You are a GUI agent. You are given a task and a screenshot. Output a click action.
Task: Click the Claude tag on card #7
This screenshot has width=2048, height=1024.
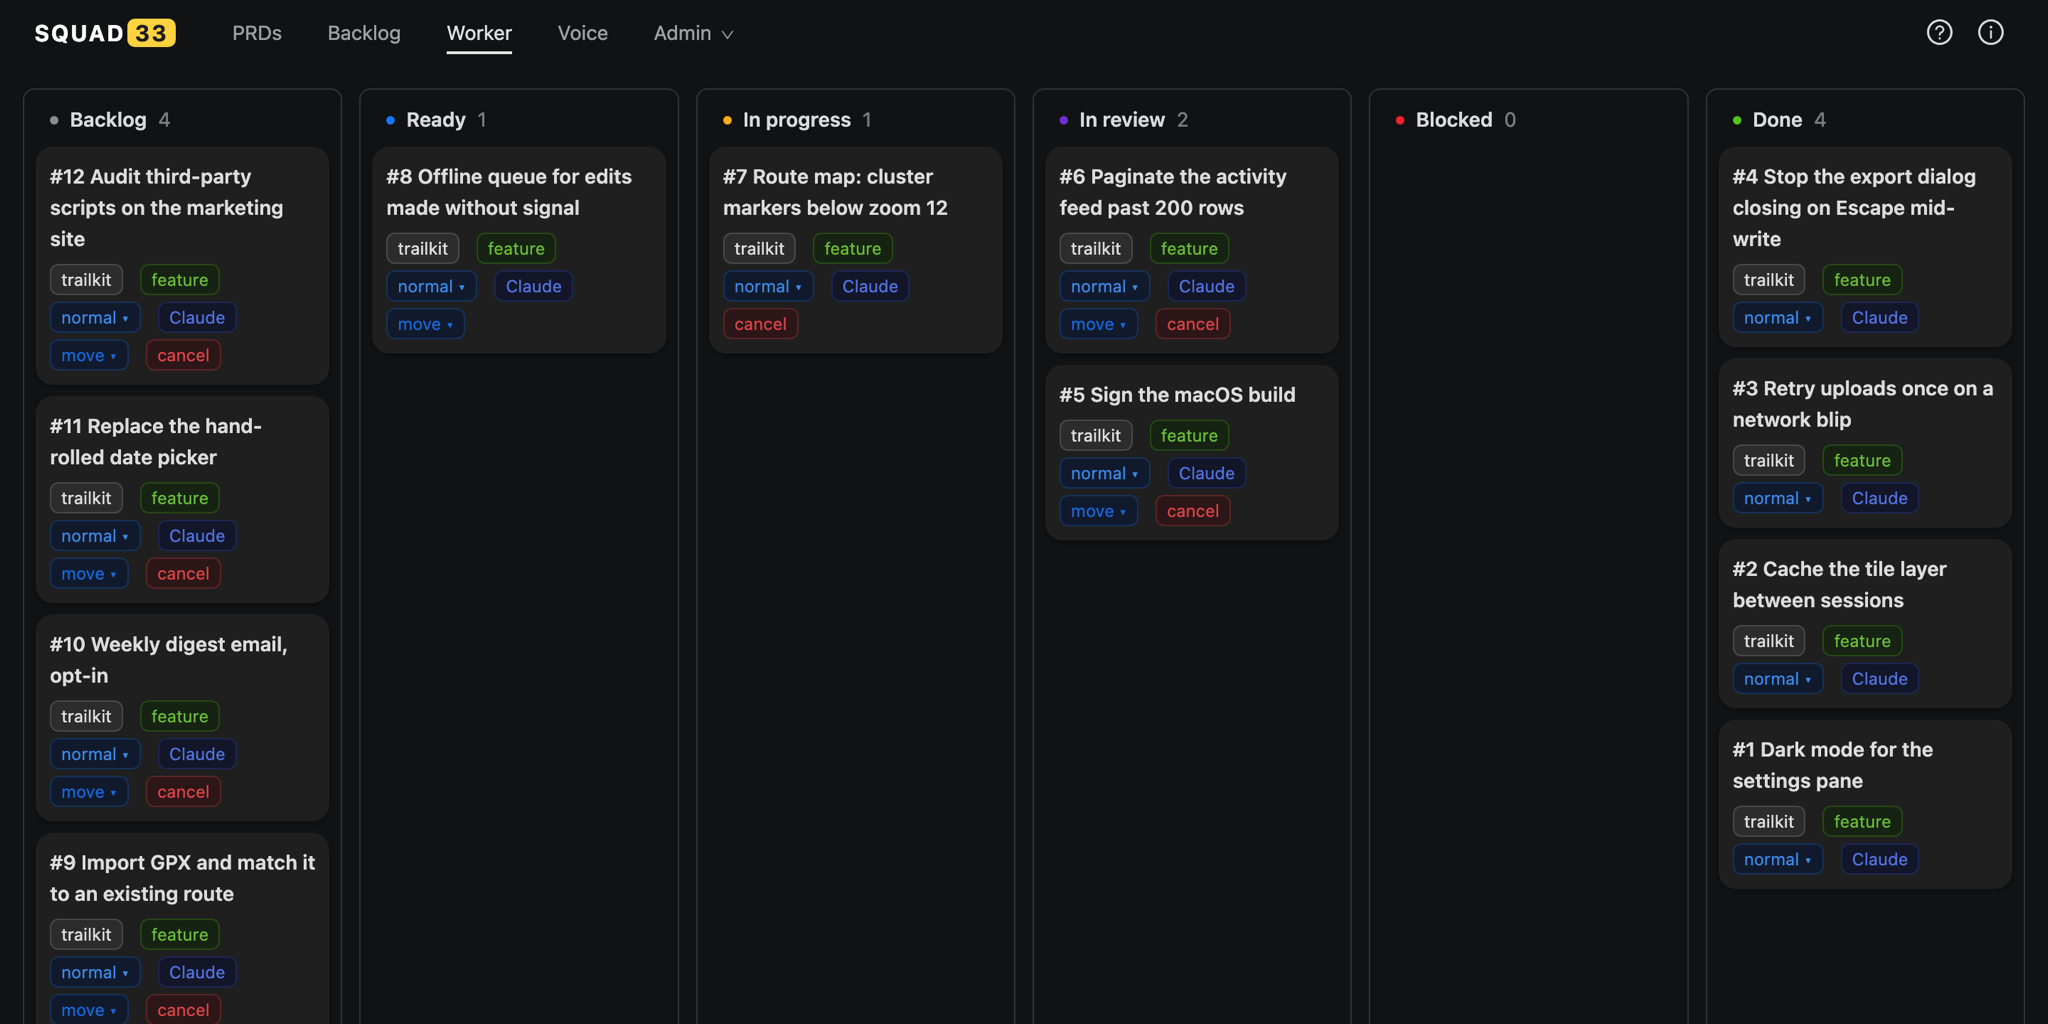coord(870,286)
